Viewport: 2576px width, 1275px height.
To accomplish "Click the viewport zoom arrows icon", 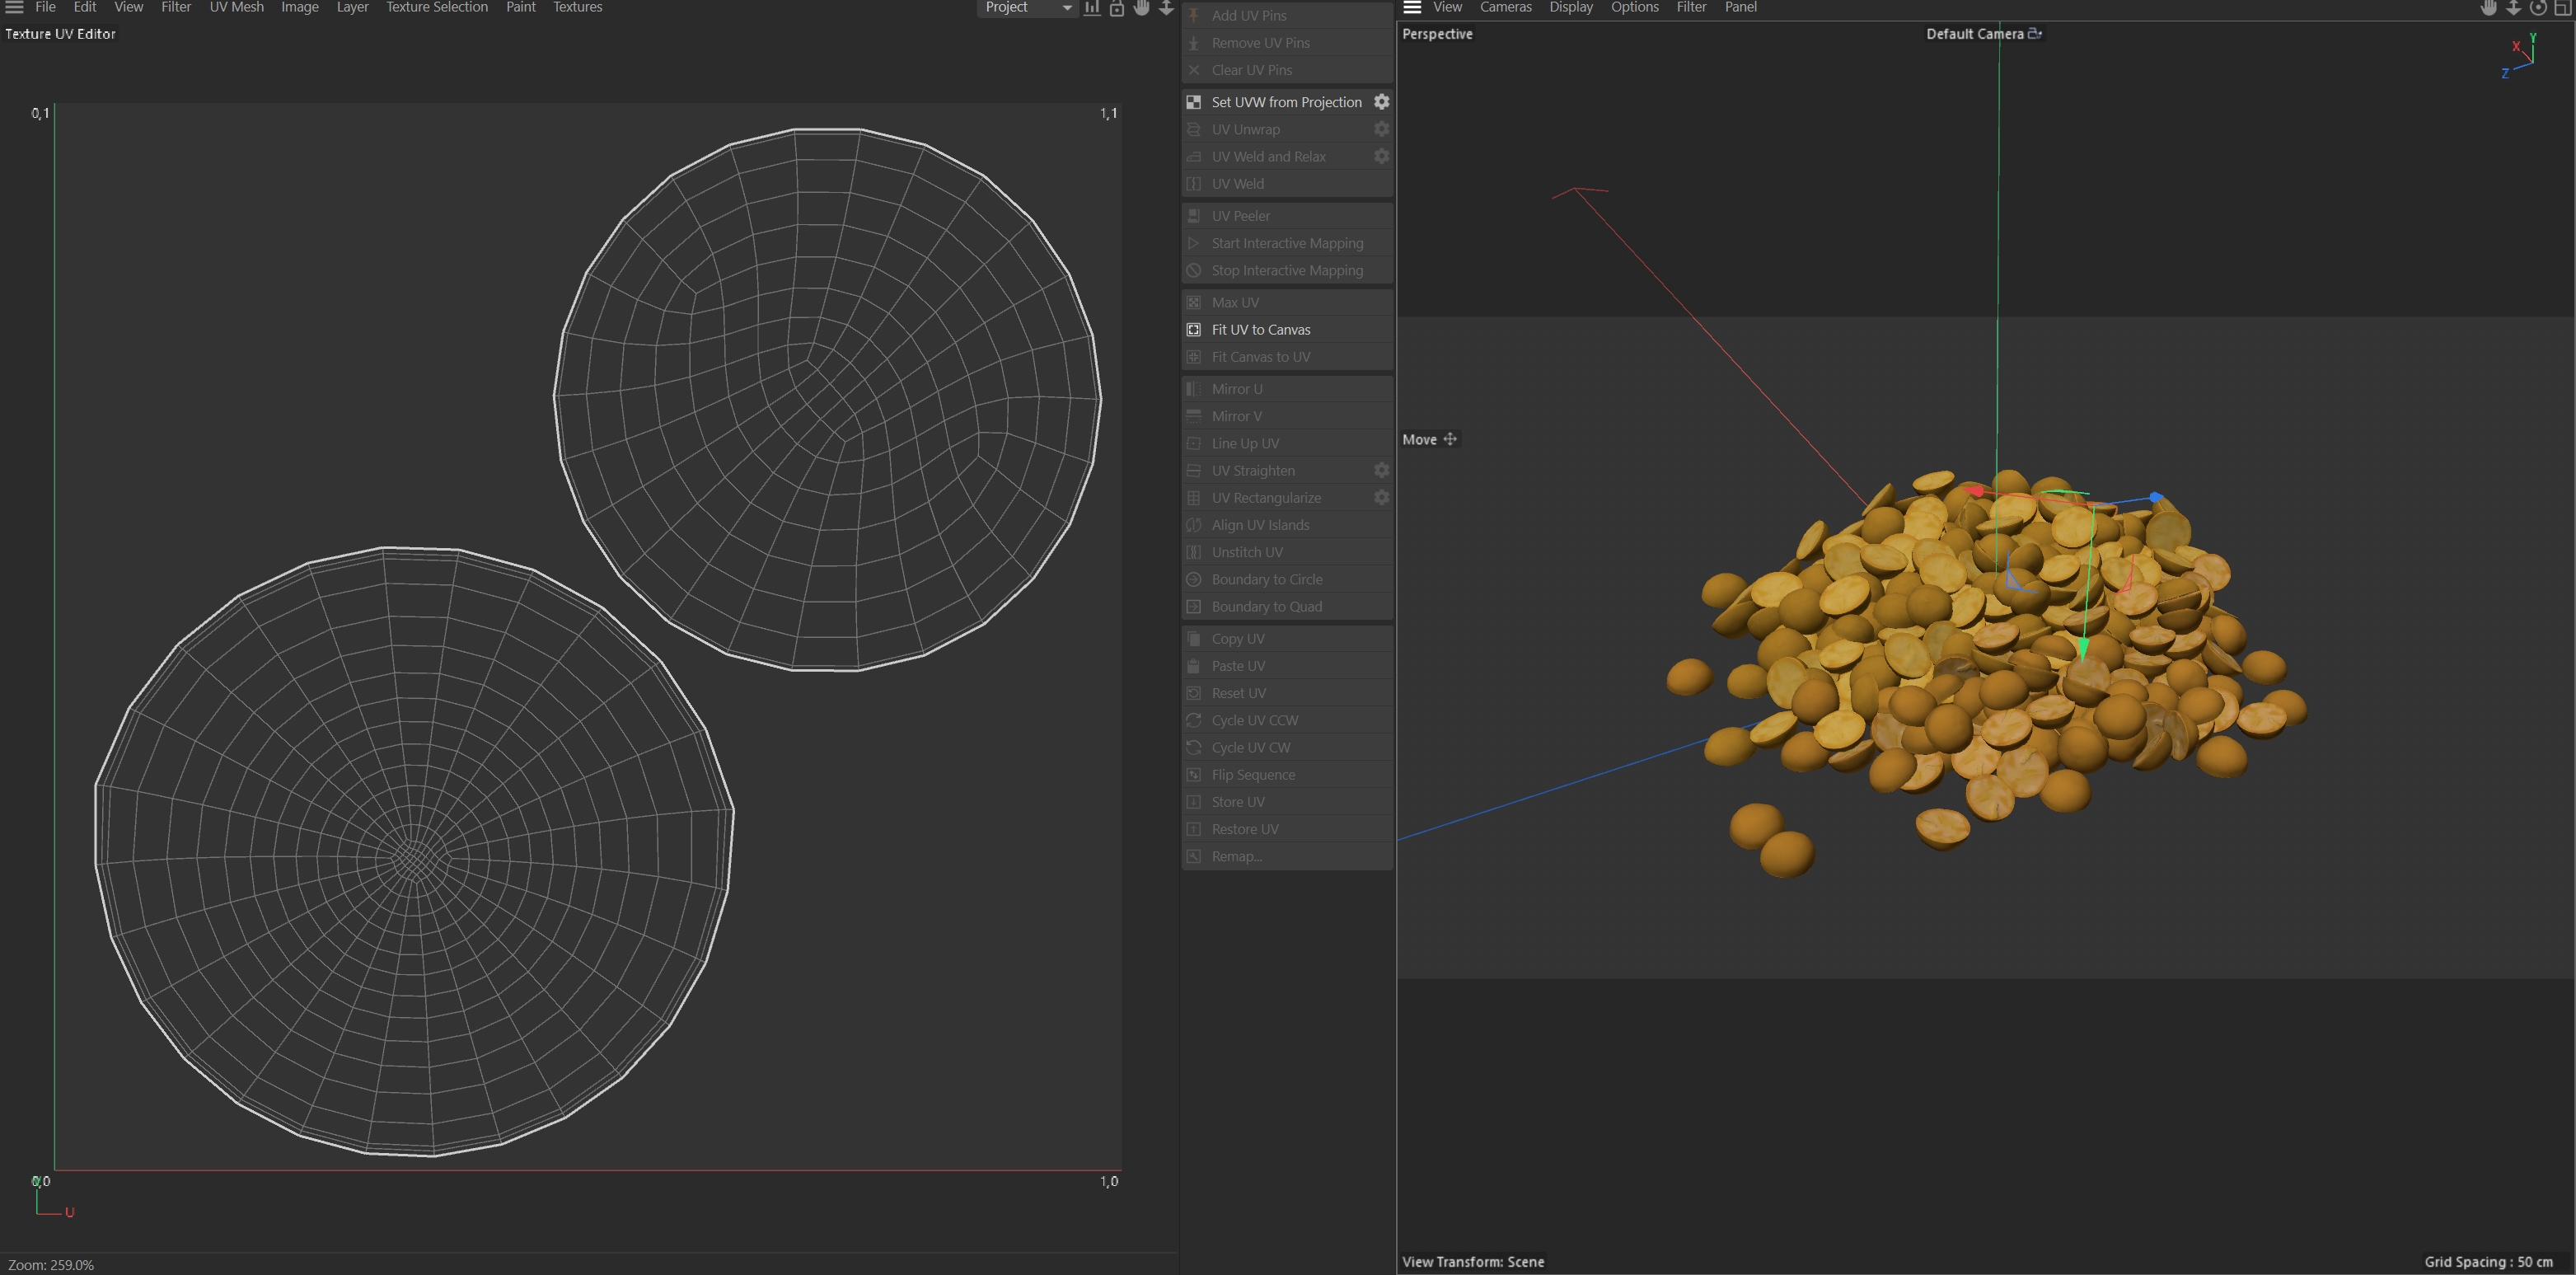I will 2513,8.
